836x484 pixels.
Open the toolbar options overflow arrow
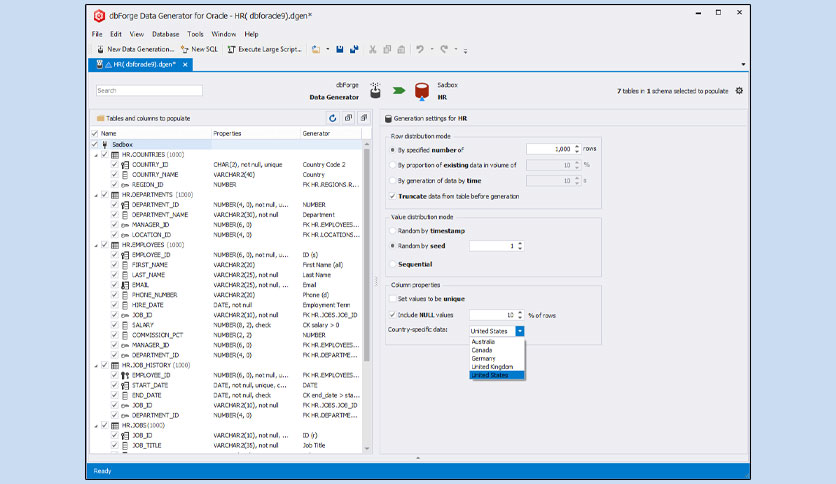(x=465, y=51)
